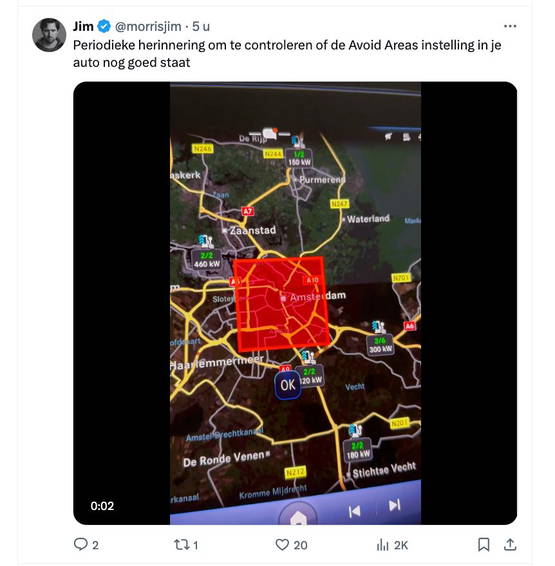The height and width of the screenshot is (566, 555).
Task: Click the Jim display name
Action: 83,26
